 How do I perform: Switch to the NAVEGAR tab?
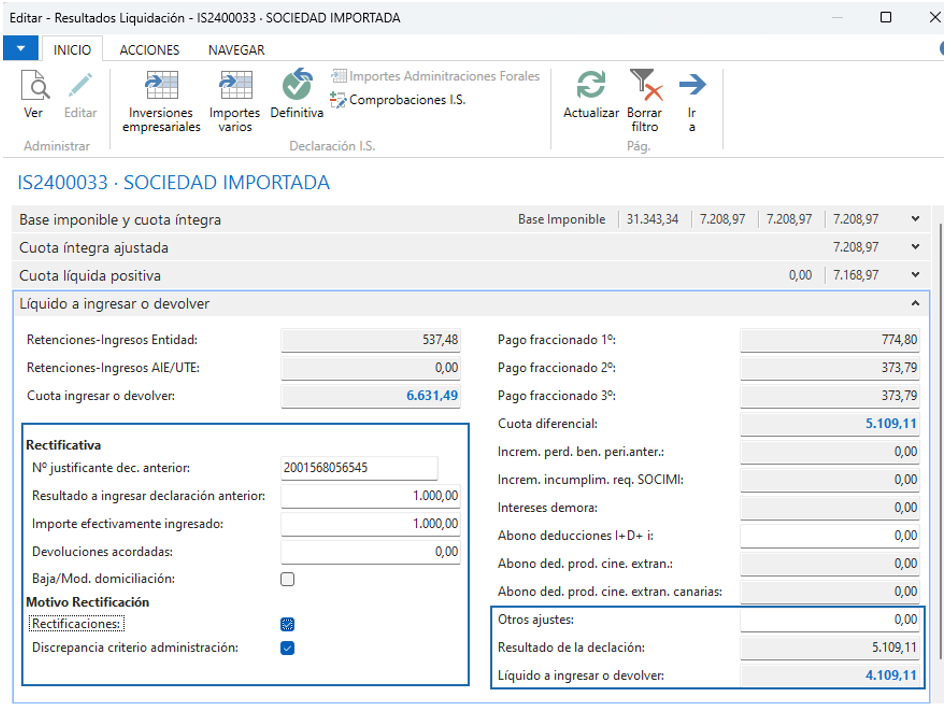click(237, 50)
